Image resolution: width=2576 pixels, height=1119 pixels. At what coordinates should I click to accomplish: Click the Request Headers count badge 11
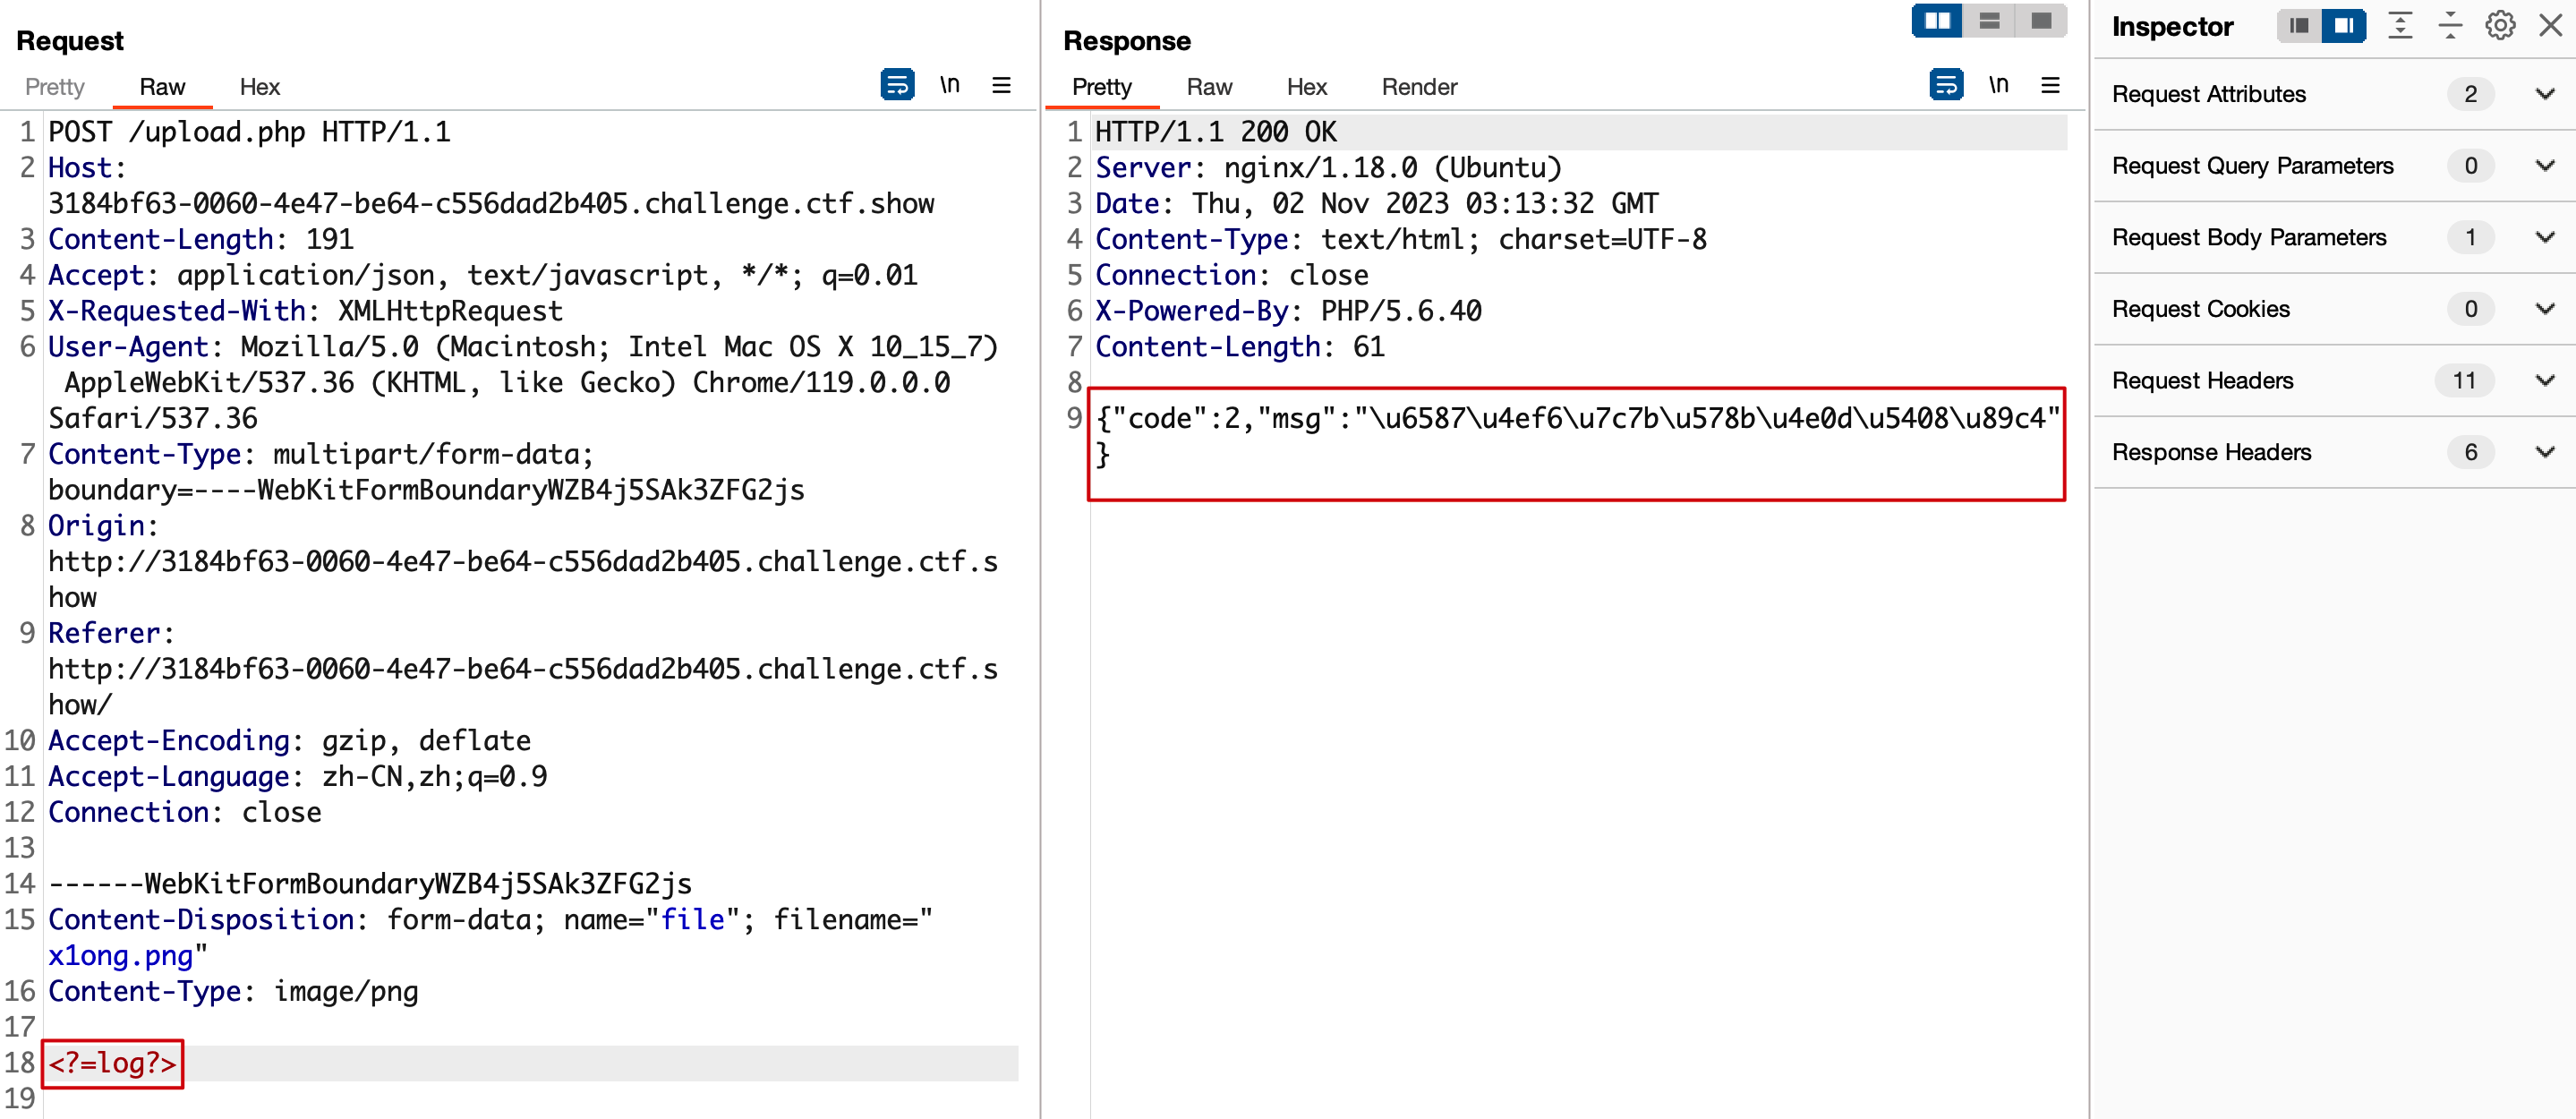[2464, 381]
